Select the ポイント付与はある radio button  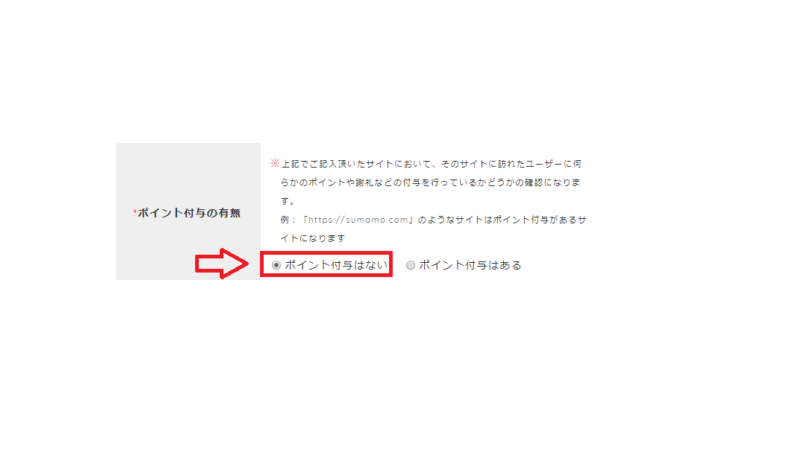click(x=411, y=265)
